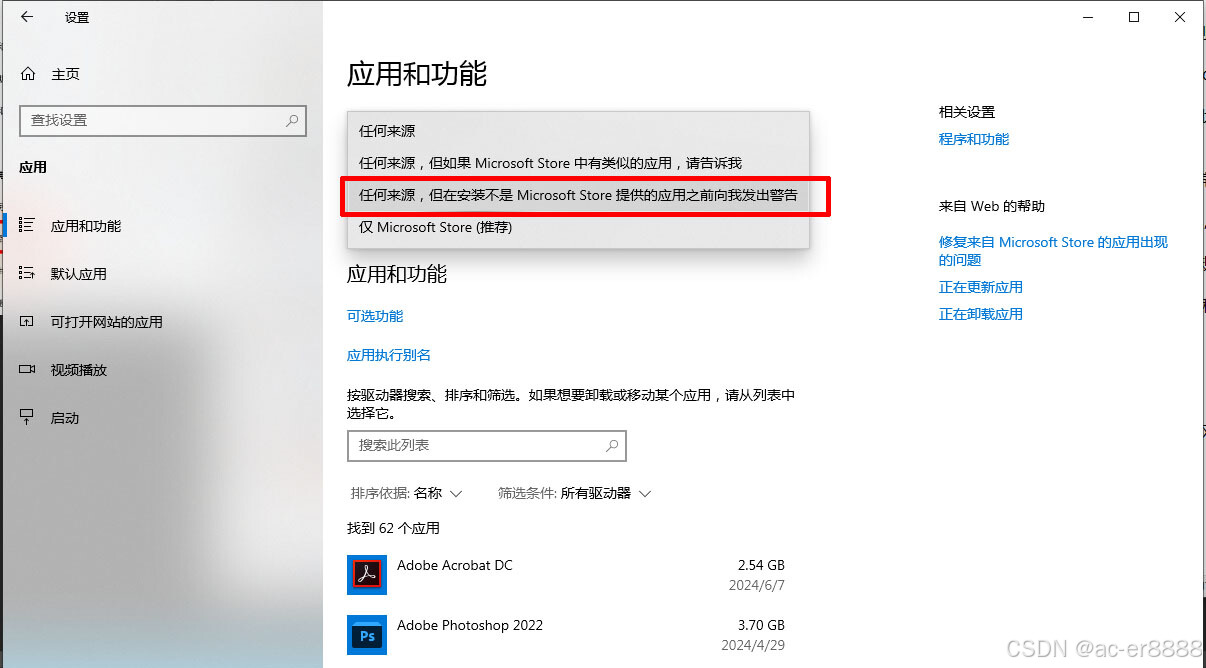Click magnifier icon in 搜索此列表 box

pyautogui.click(x=612, y=445)
